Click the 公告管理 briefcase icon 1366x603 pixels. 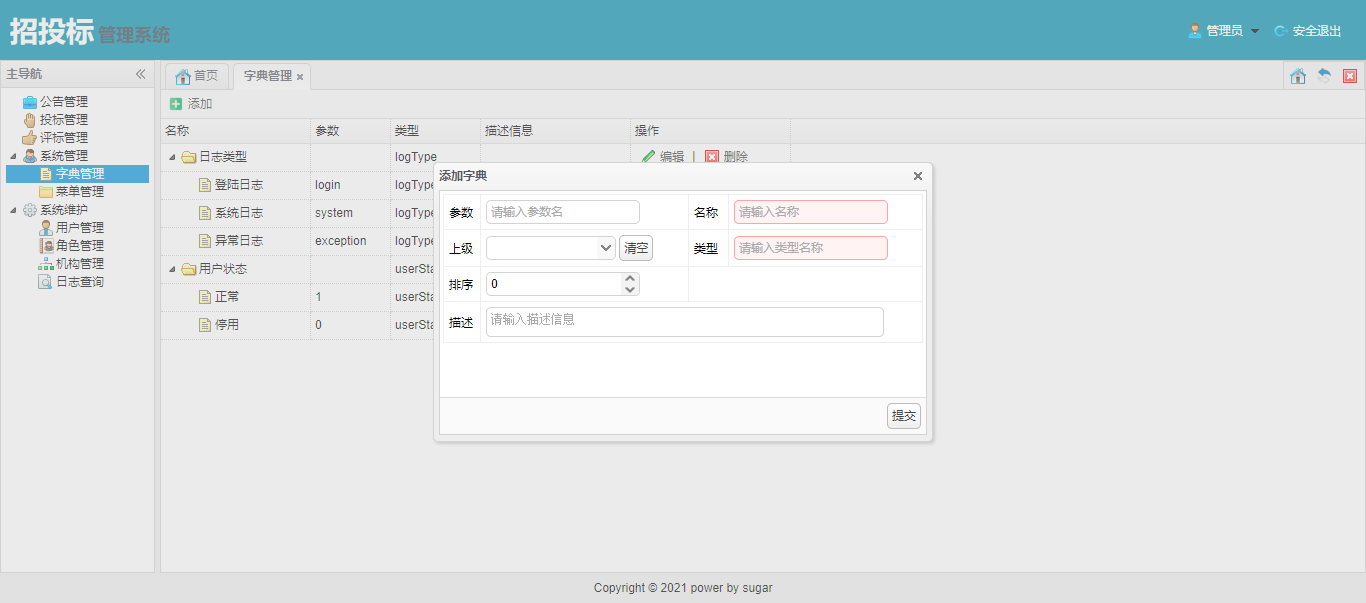point(30,102)
